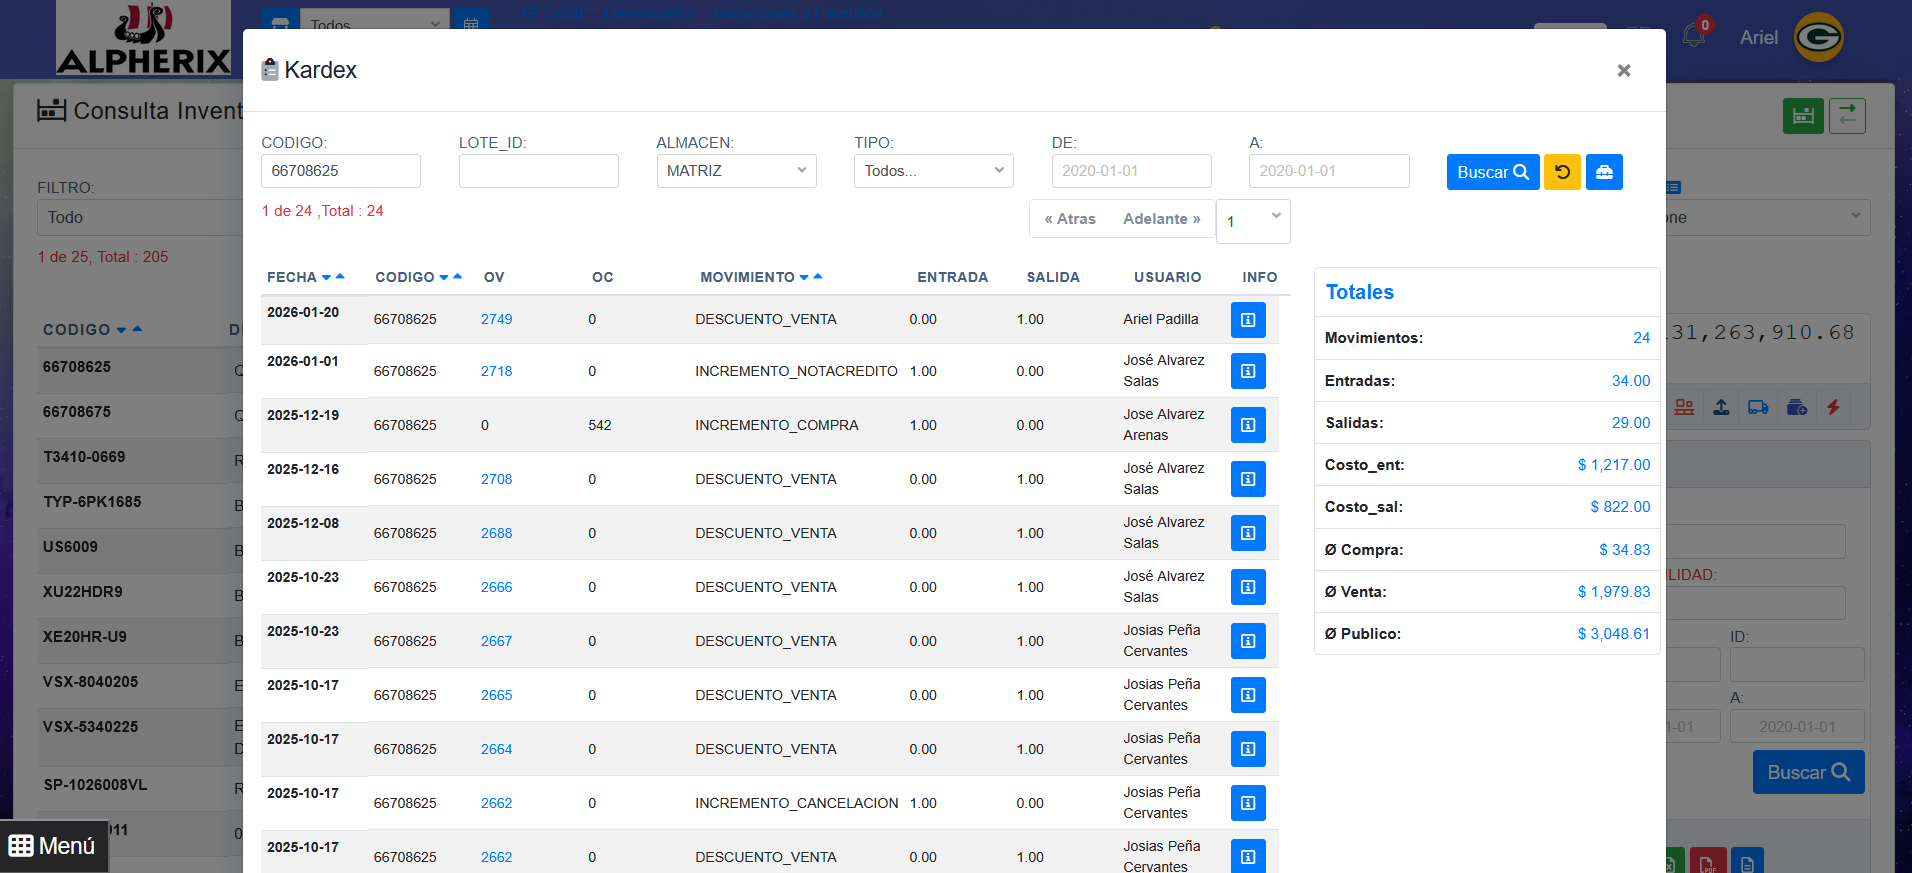Open the notifications bell
This screenshot has height=873, width=1912.
click(1694, 35)
